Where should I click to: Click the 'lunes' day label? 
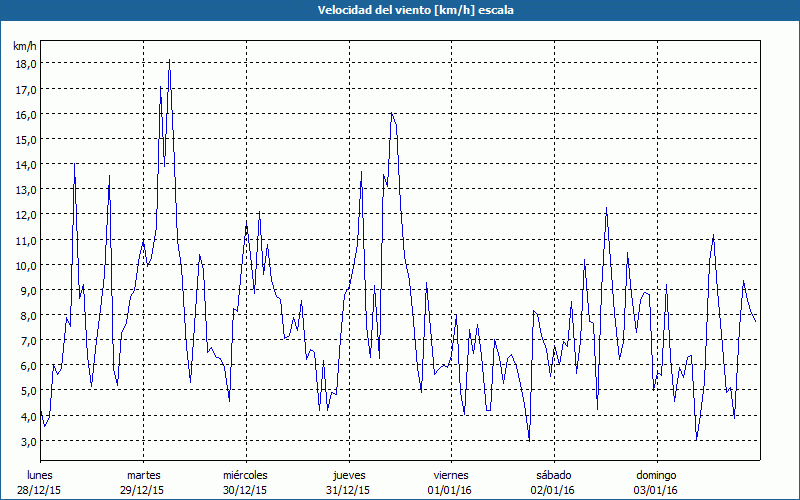[x=39, y=475]
